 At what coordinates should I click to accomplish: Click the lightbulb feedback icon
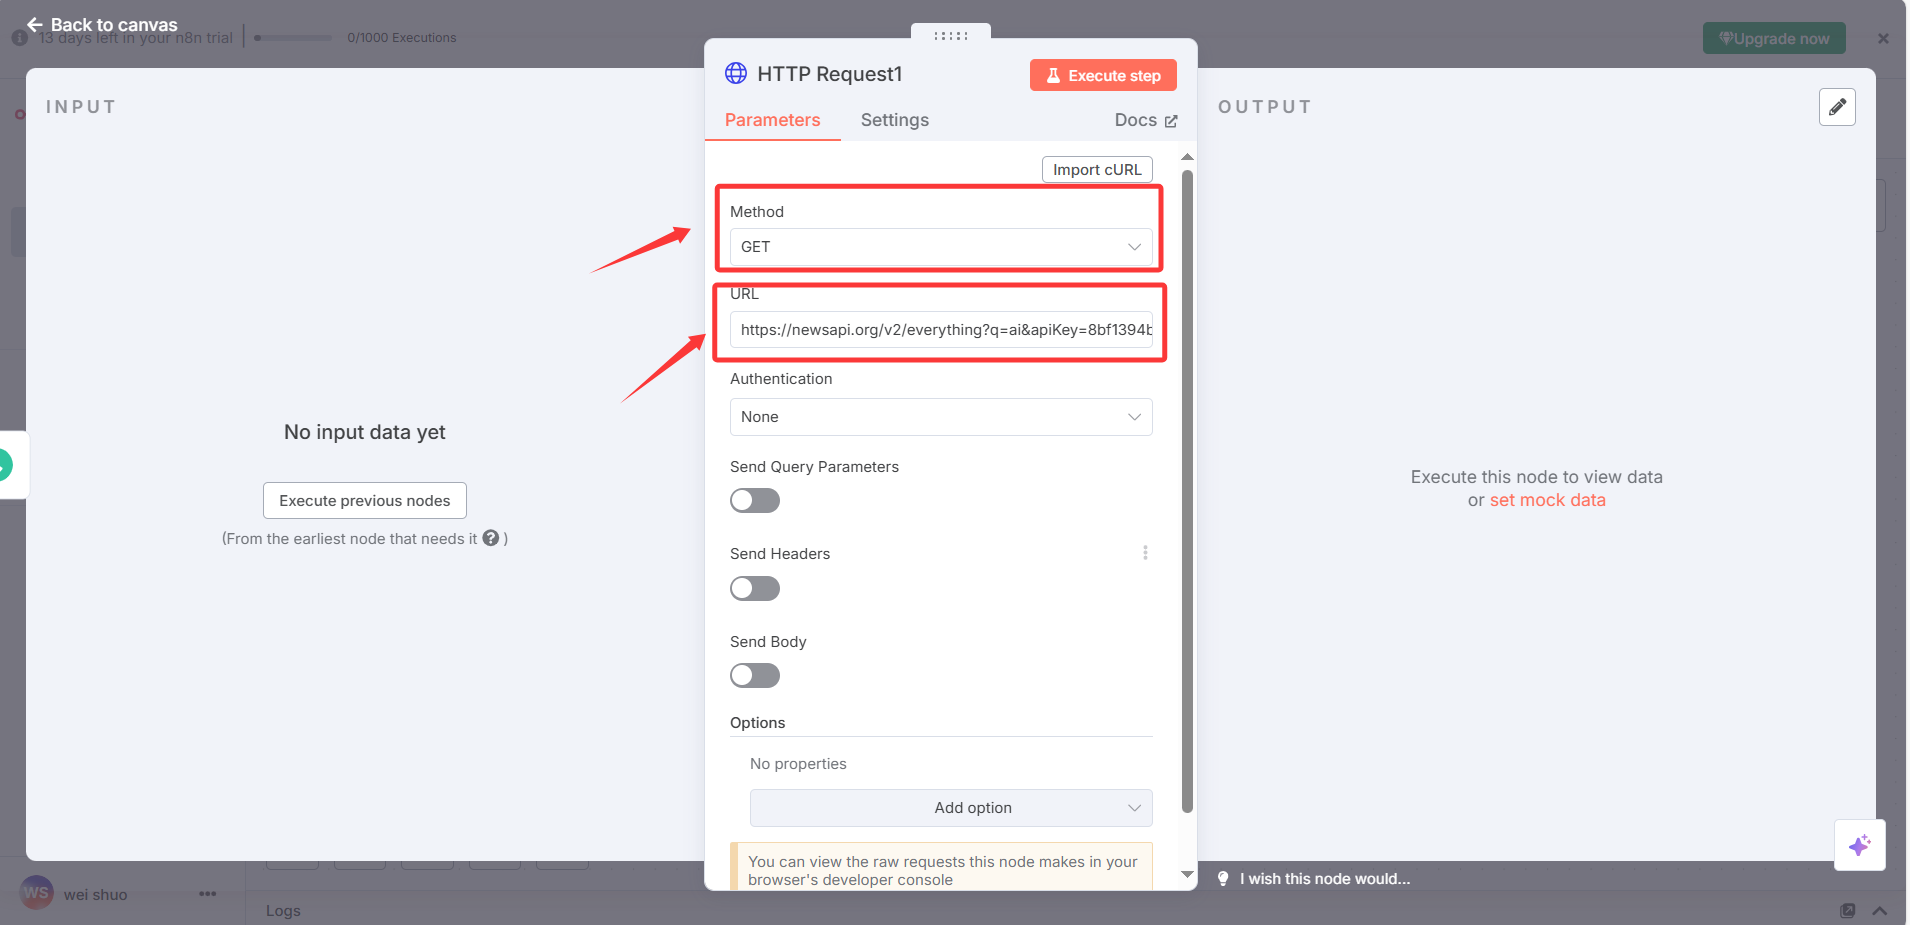tap(1223, 878)
